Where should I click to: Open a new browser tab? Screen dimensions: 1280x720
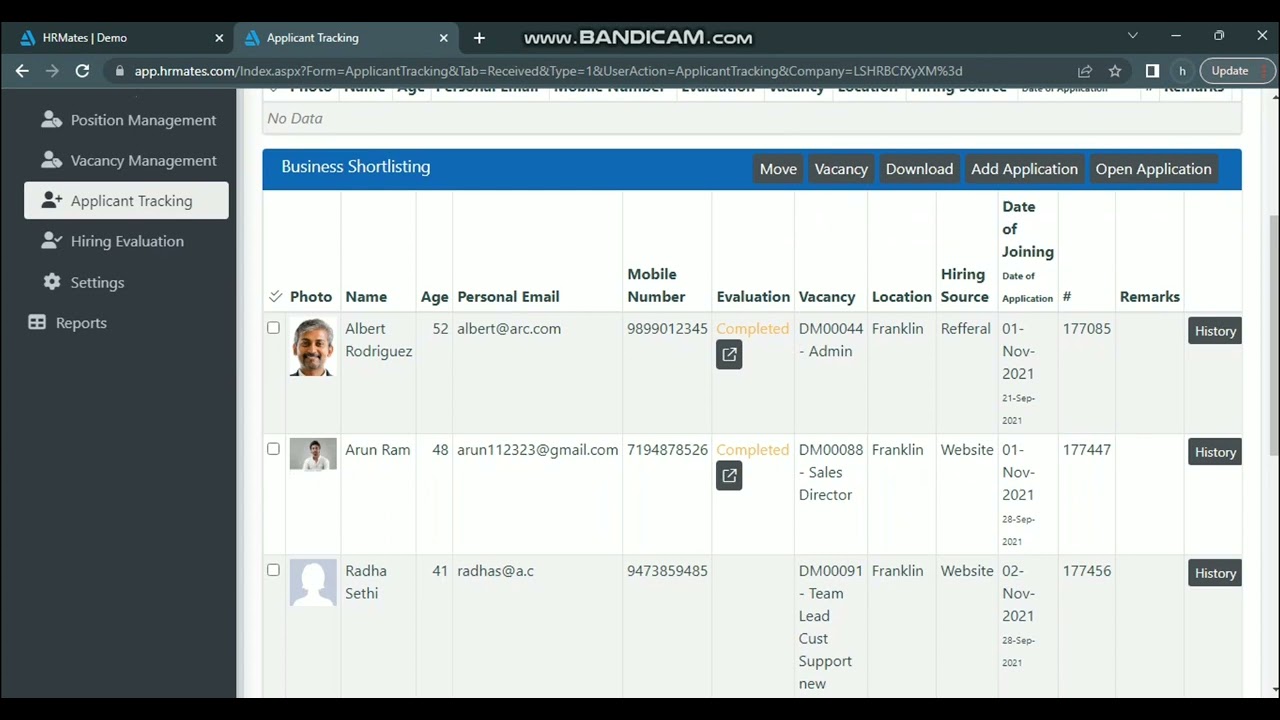click(x=479, y=38)
